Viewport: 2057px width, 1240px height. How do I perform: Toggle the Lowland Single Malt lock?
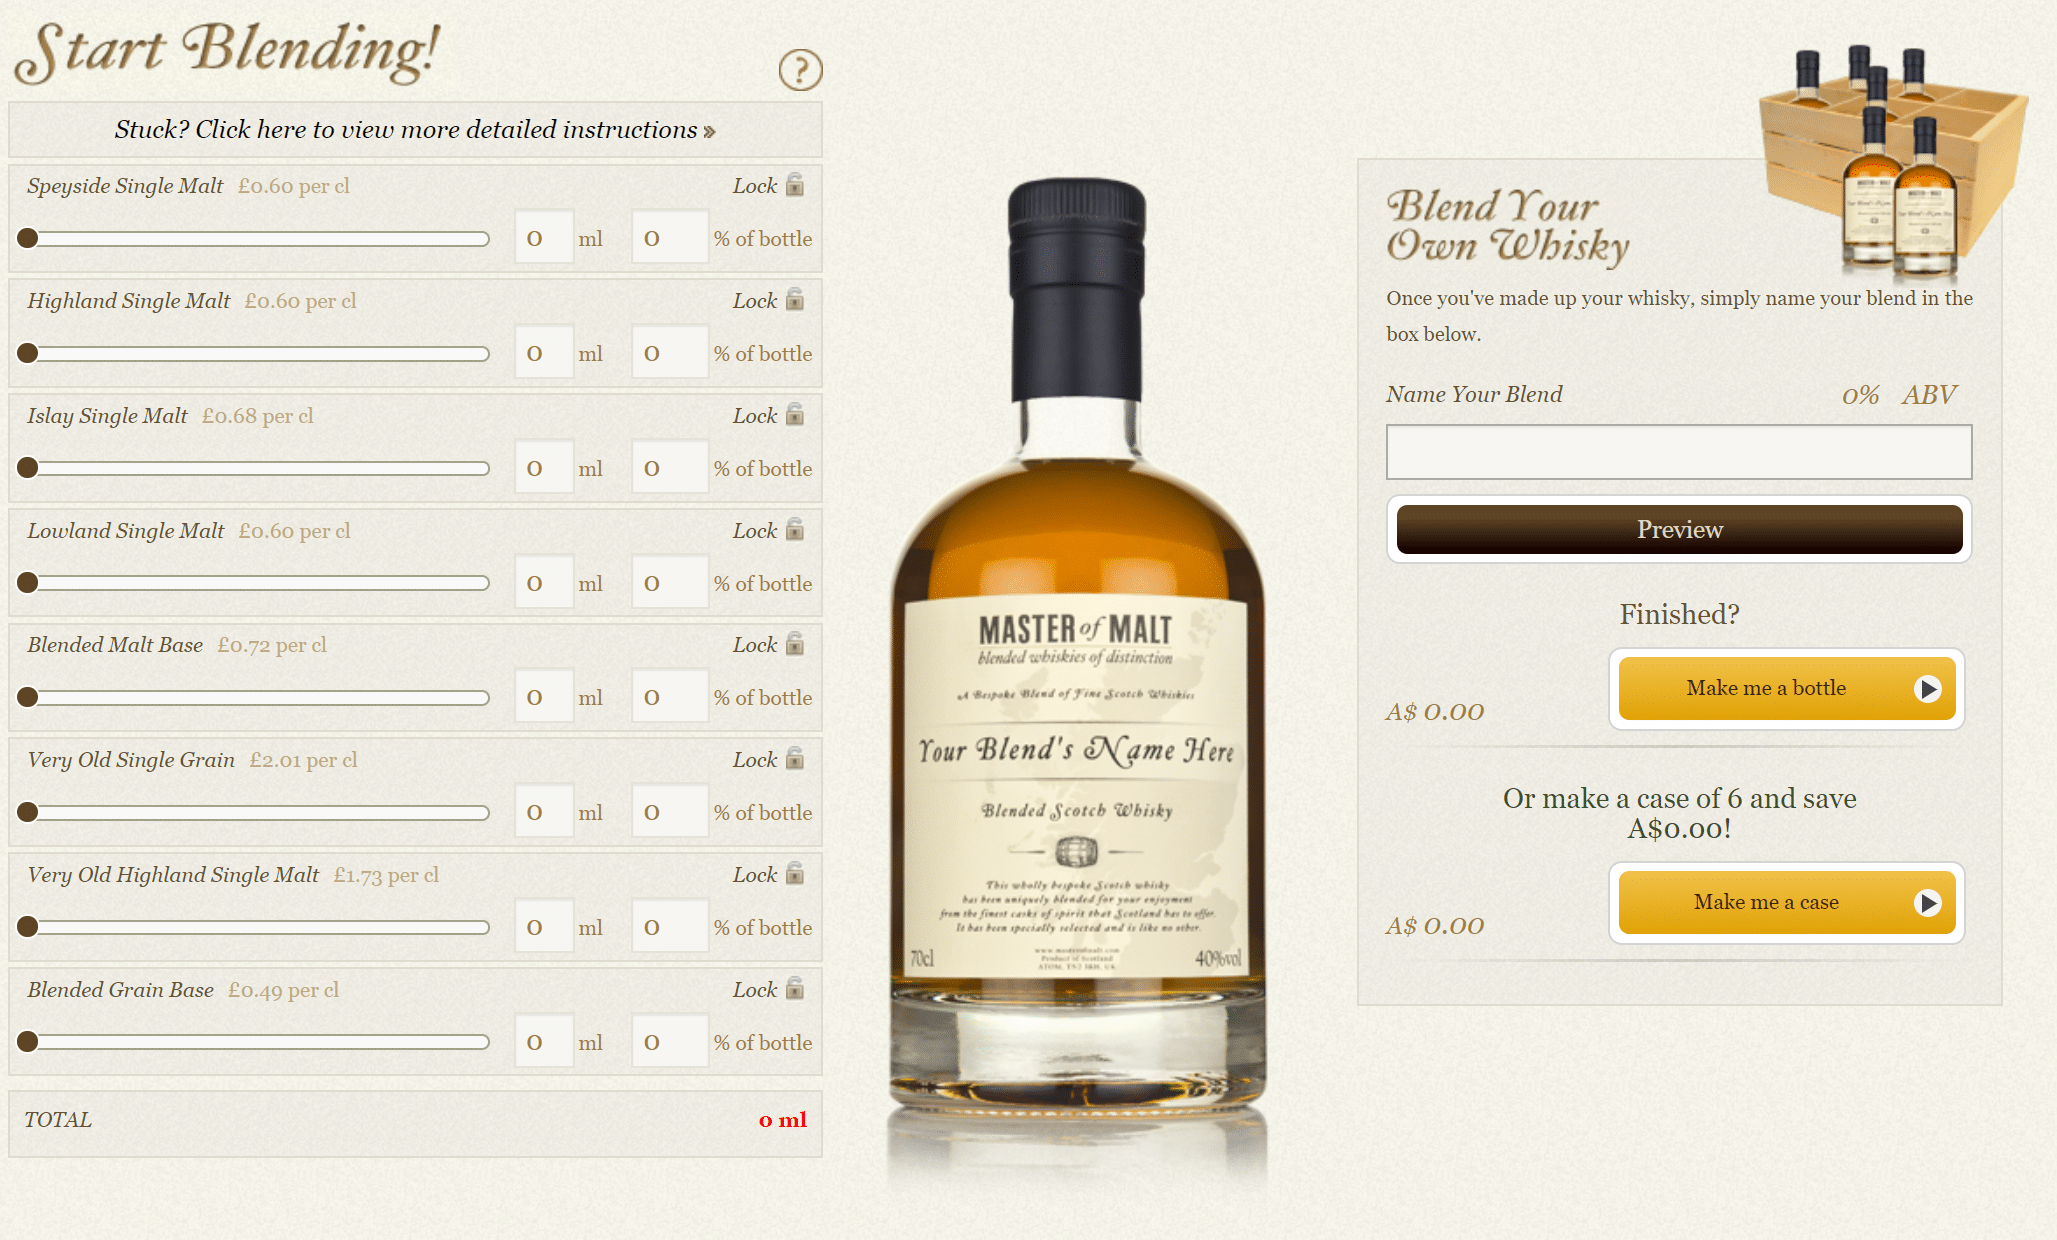pos(795,530)
